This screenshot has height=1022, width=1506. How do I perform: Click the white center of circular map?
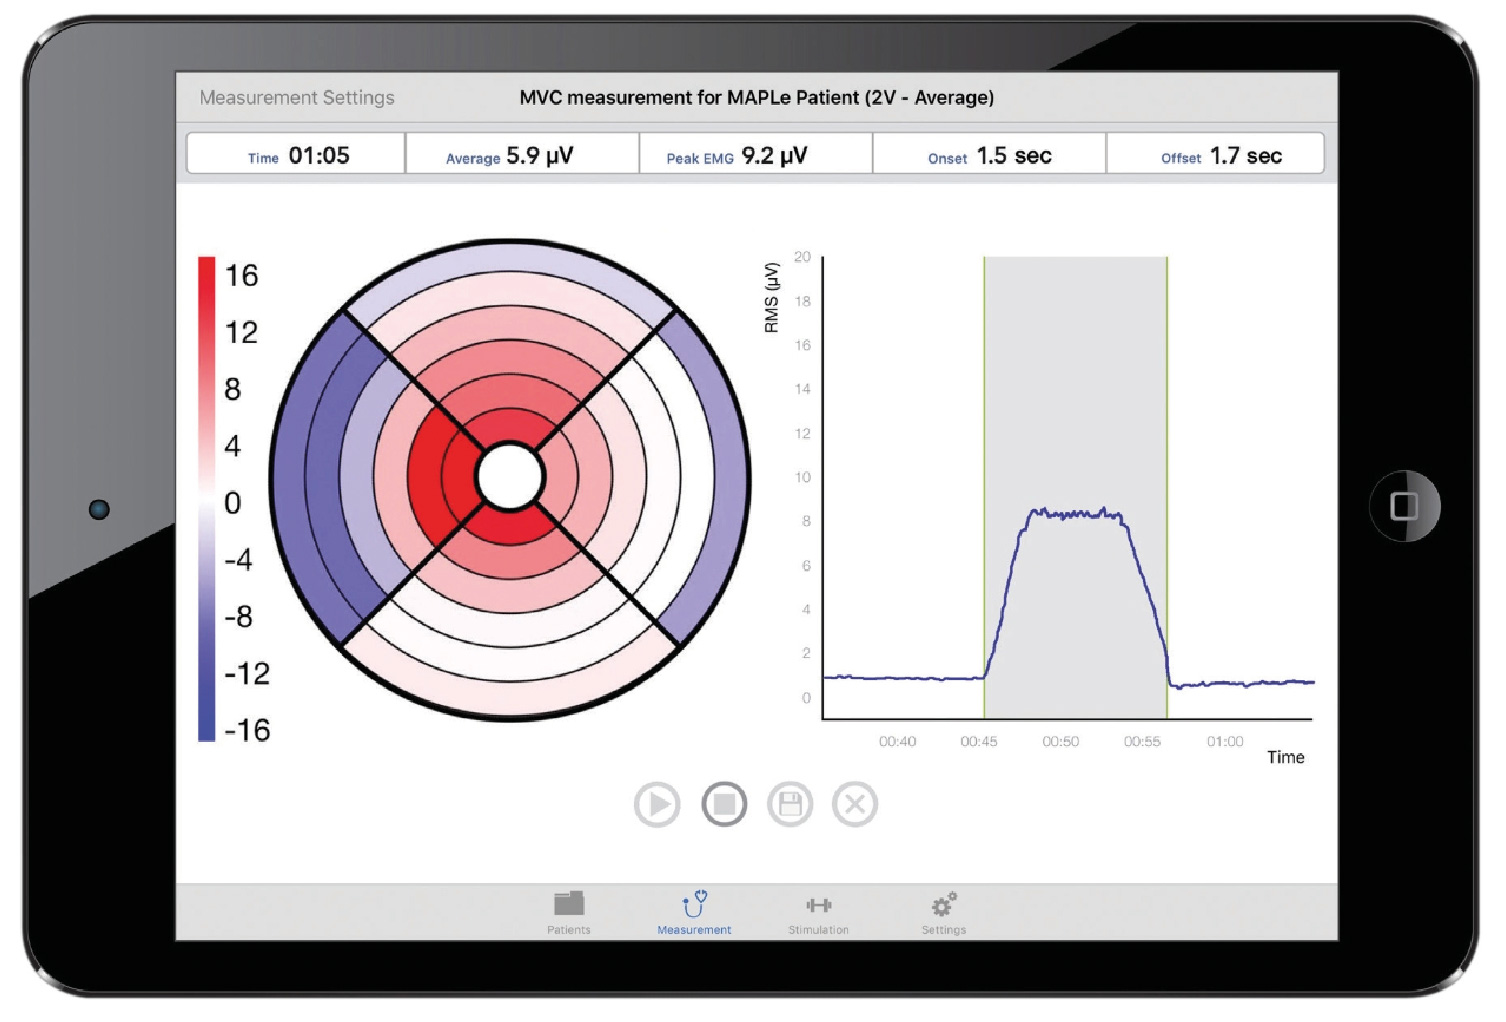pos(510,478)
